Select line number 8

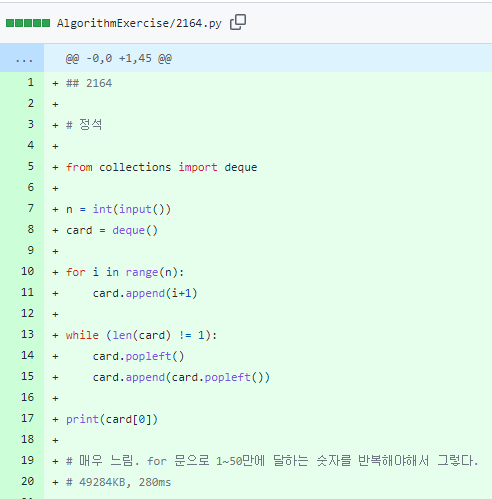(30, 230)
